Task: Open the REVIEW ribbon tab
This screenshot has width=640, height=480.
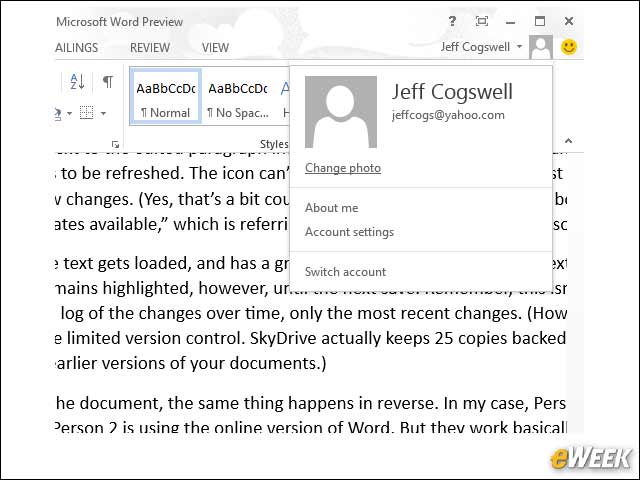Action: click(150, 48)
